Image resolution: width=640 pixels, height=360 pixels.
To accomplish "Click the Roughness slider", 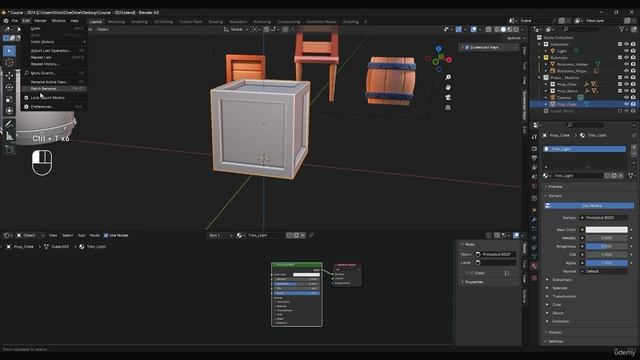I will click(x=606, y=247).
